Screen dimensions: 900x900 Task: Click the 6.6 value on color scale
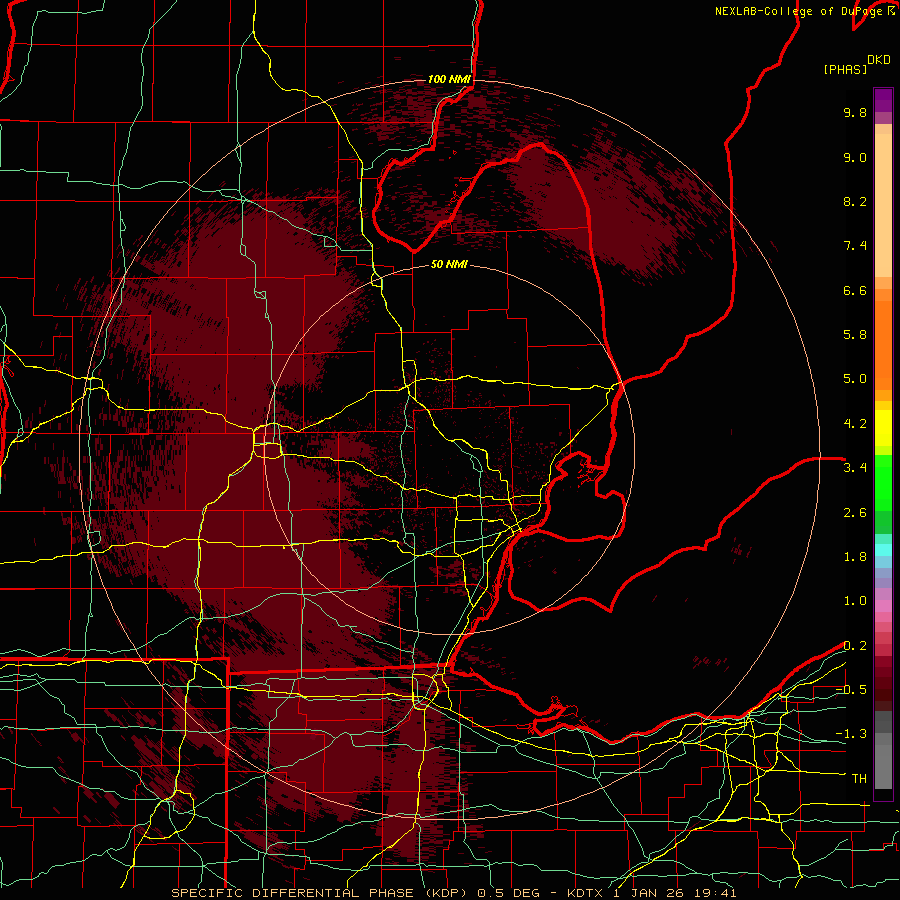pyautogui.click(x=855, y=290)
